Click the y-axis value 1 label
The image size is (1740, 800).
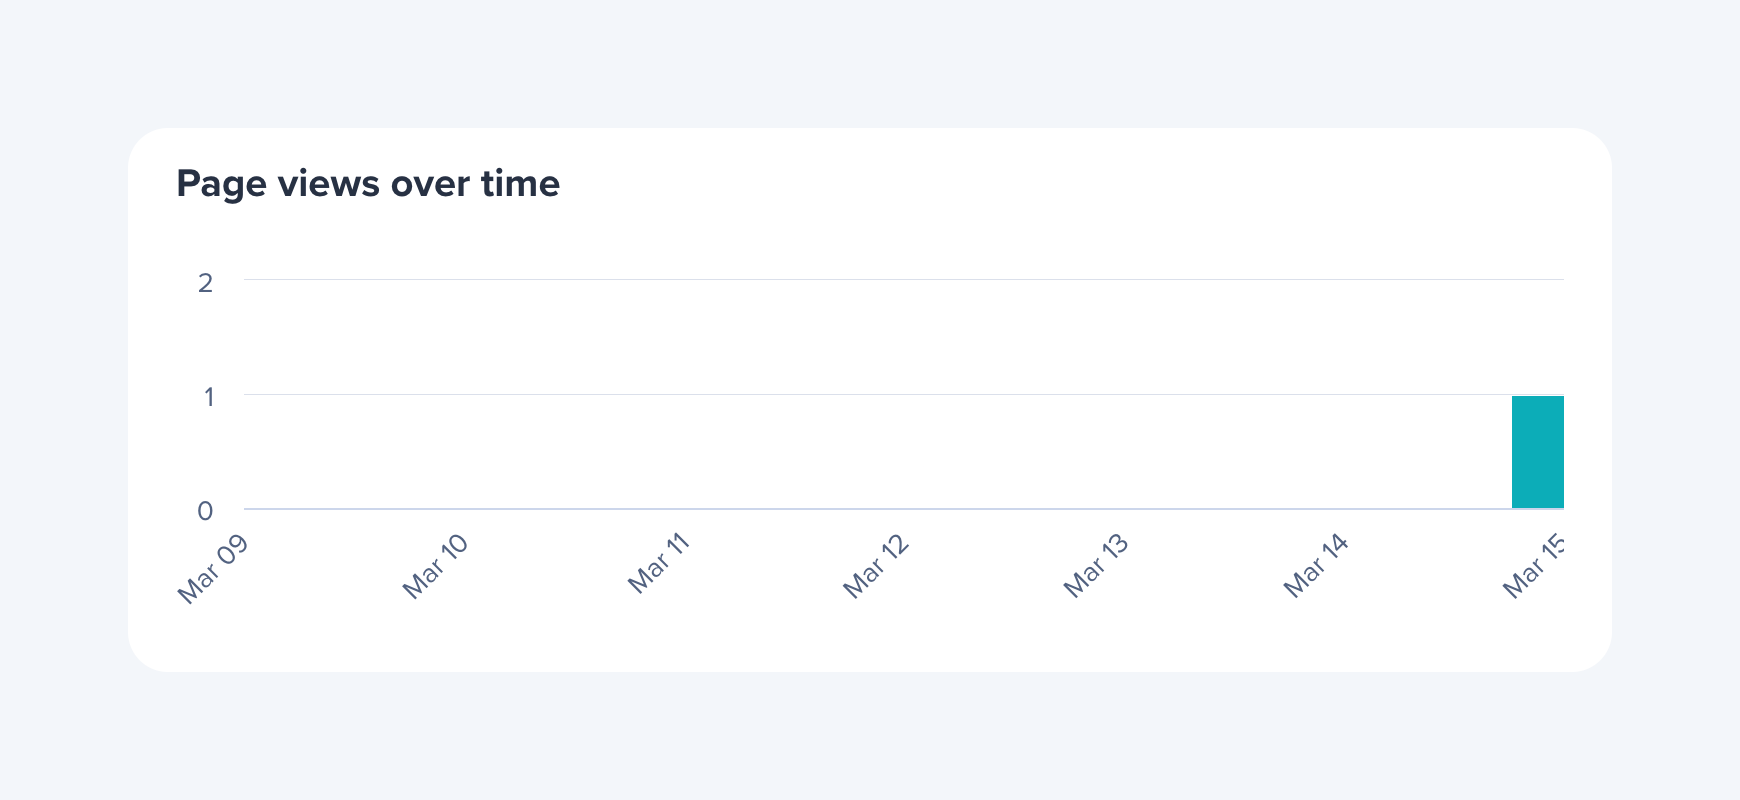point(209,397)
